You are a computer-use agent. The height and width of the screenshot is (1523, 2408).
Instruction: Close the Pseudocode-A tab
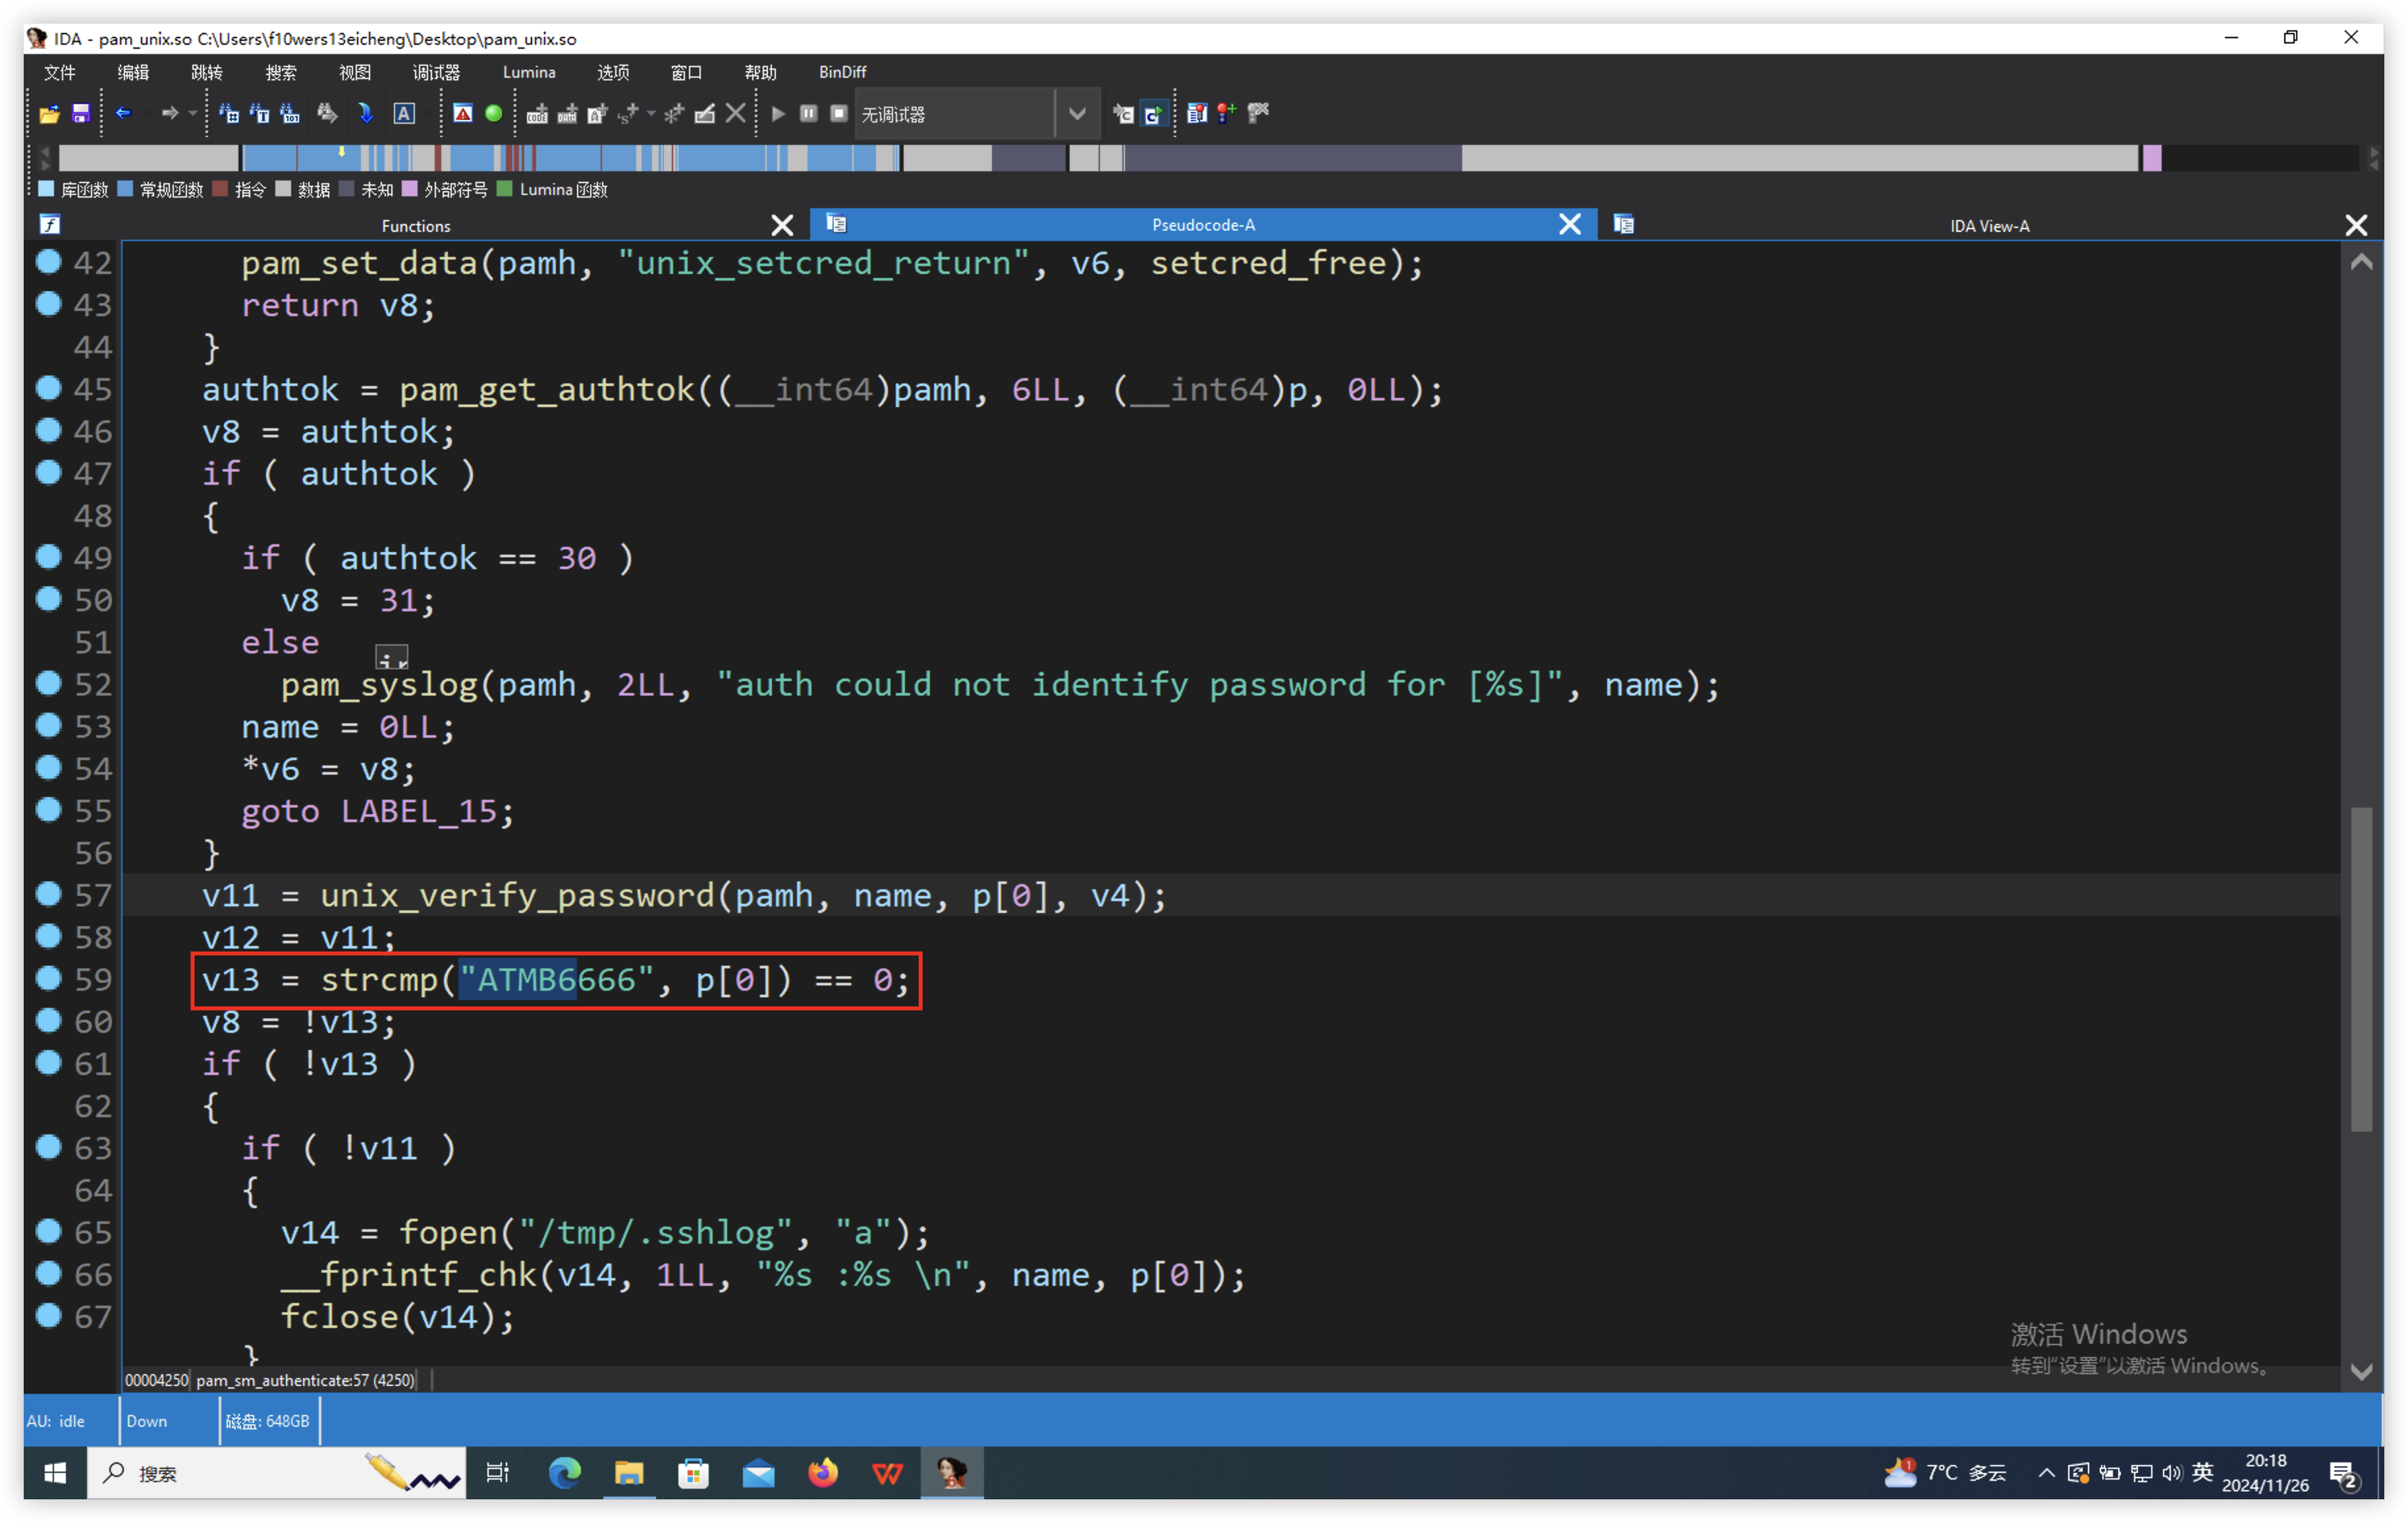1570,225
